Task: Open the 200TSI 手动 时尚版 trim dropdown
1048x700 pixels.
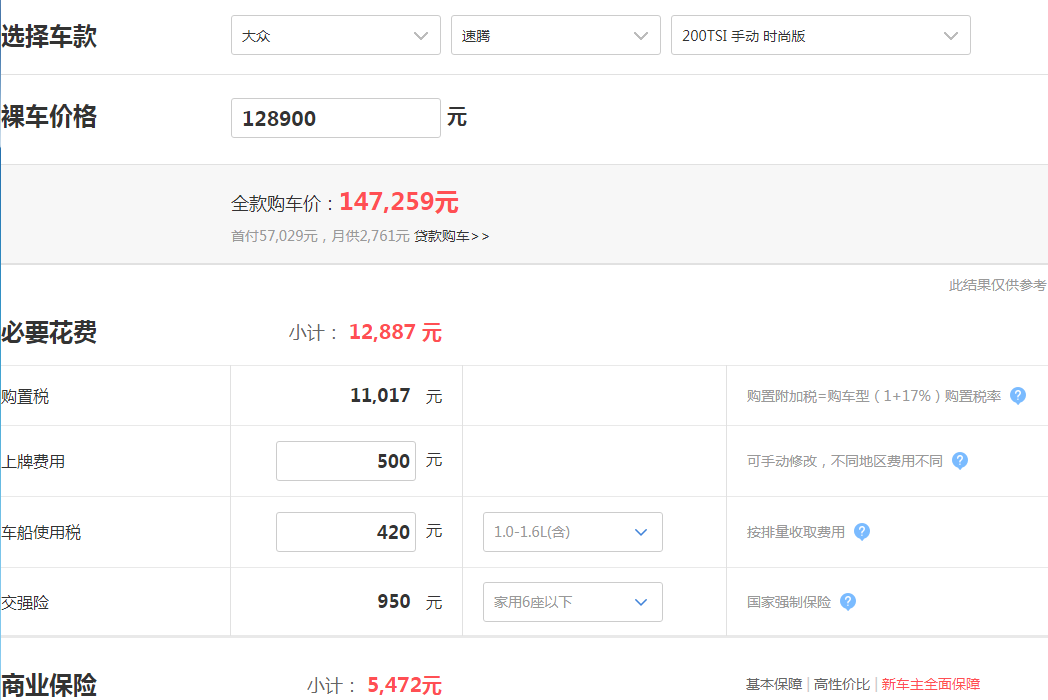Action: 821,35
